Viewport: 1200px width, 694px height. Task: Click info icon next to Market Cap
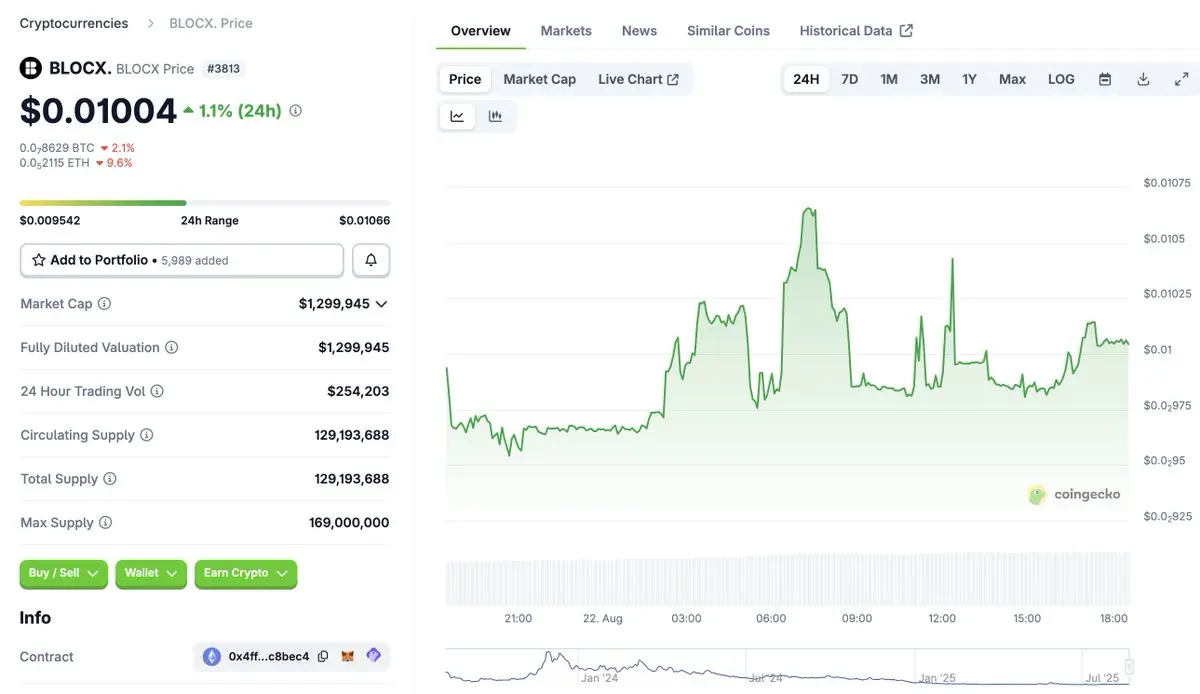coord(104,303)
